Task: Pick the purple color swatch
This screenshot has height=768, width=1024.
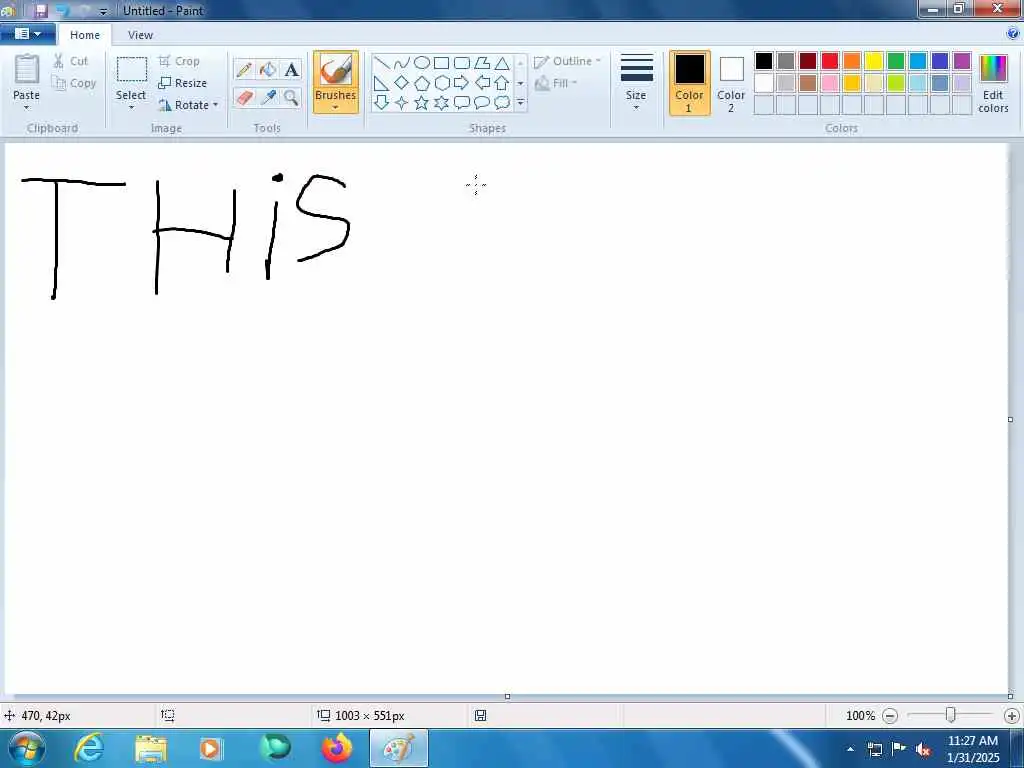Action: (x=962, y=61)
